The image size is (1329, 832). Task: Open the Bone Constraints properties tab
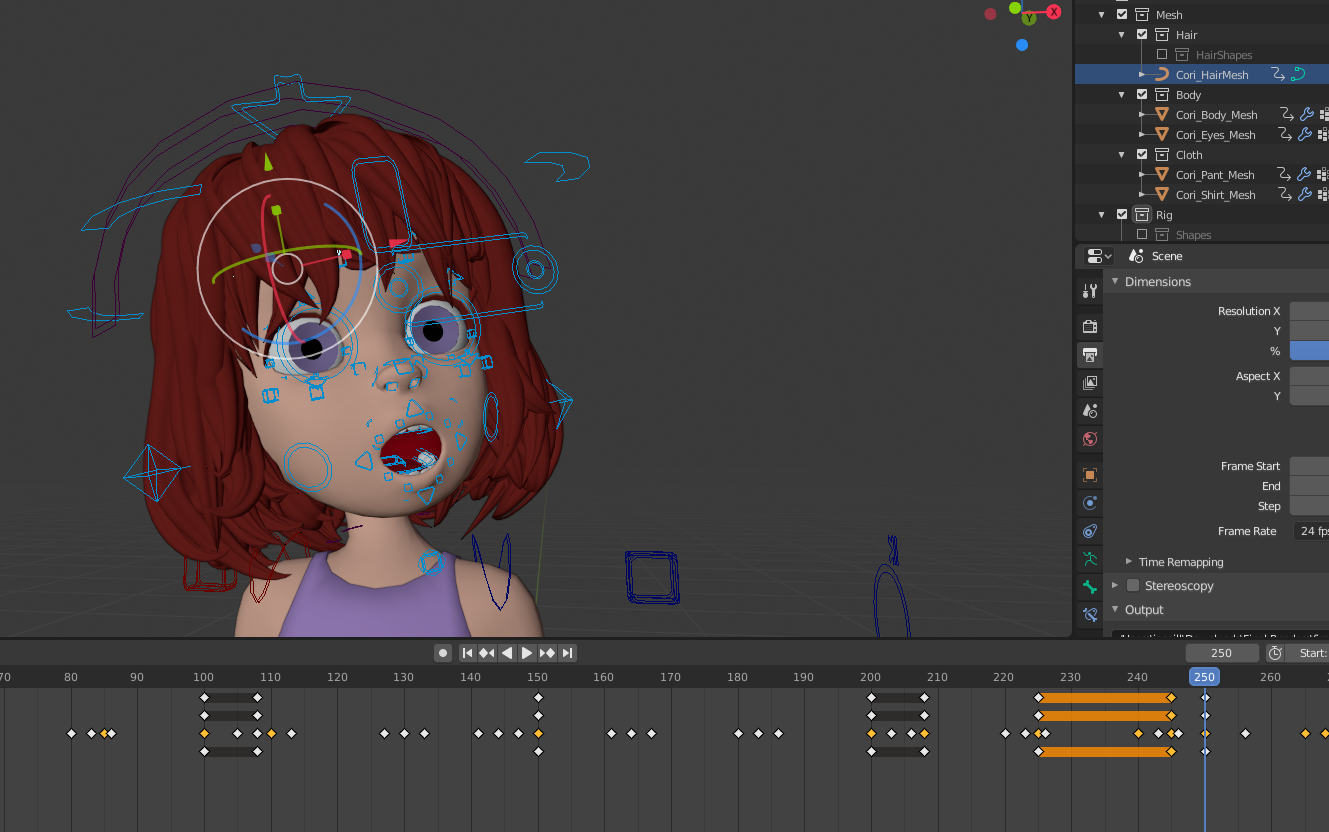click(x=1090, y=614)
